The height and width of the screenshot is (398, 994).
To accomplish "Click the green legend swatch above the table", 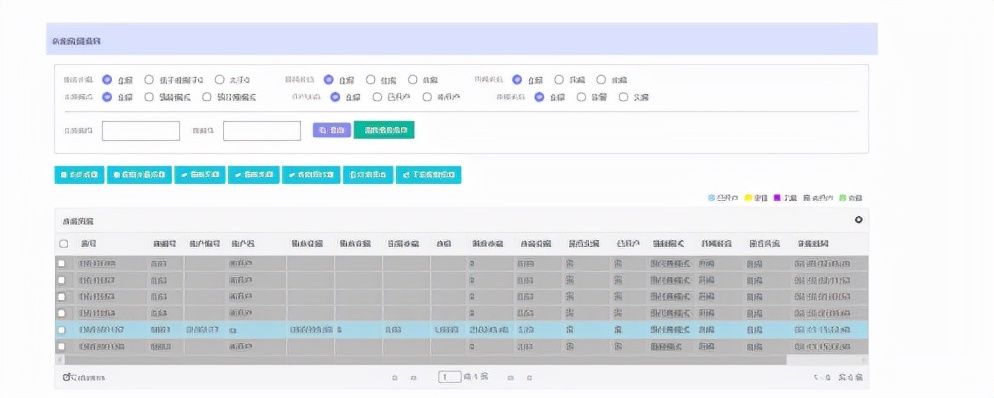I will 842,198.
